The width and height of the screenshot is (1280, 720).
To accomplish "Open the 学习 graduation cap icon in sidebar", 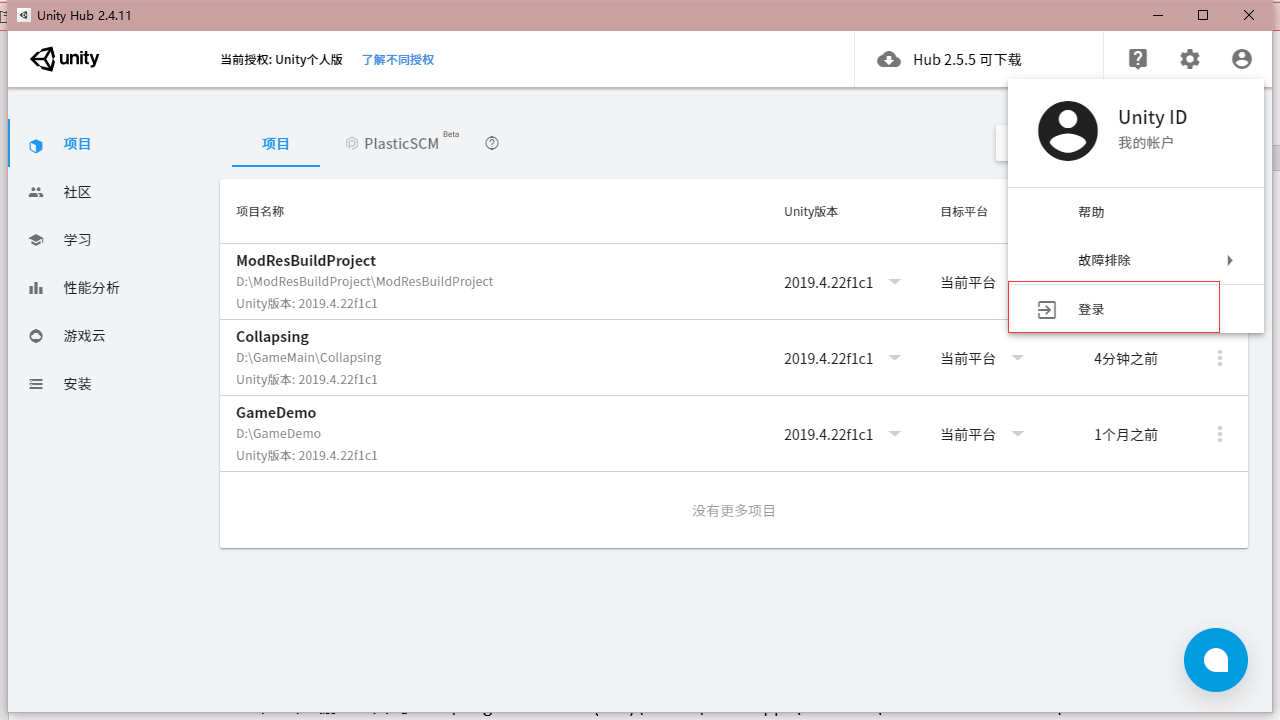I will pyautogui.click(x=36, y=240).
